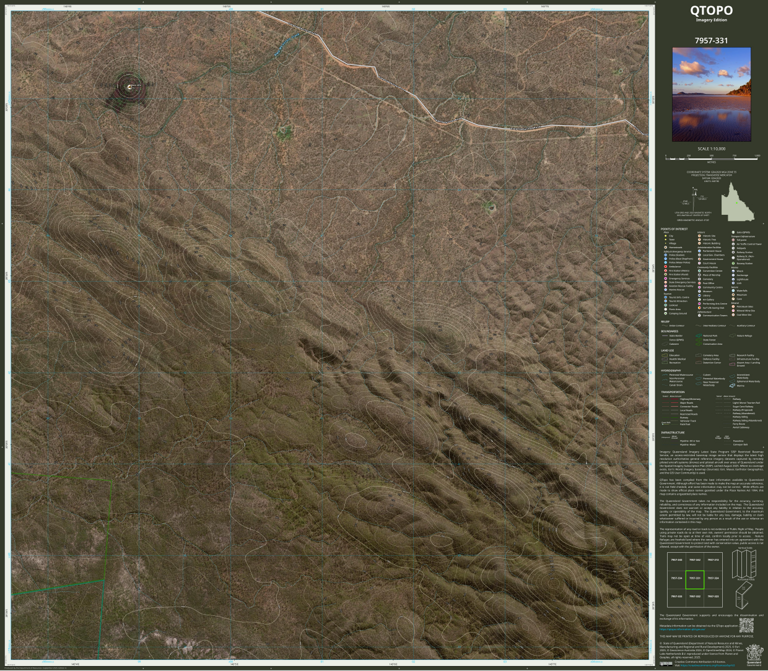Click the Nature Refuge boundary symbol
Image resolution: width=768 pixels, height=671 pixels.
point(732,336)
